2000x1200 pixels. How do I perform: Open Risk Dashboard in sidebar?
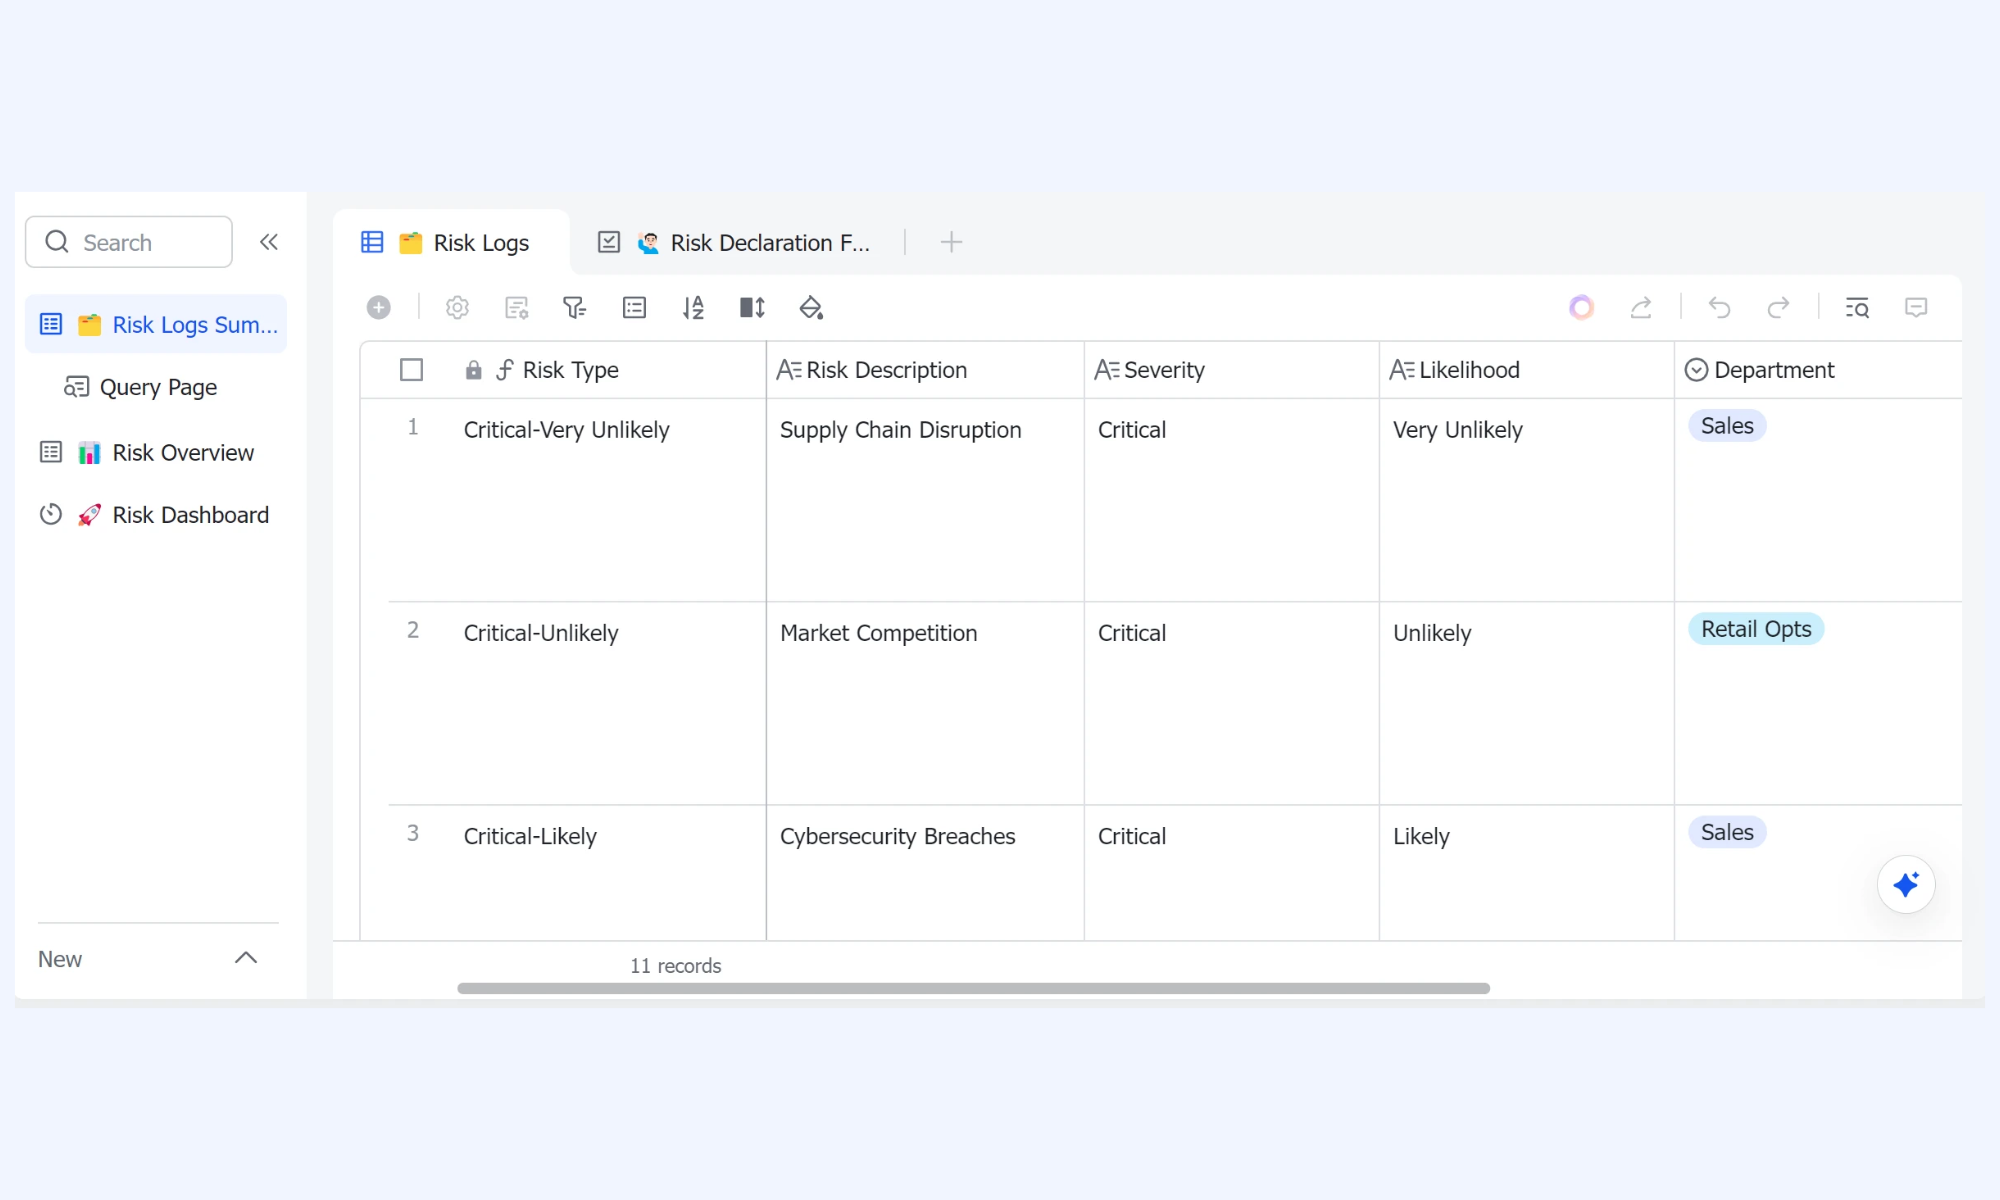pos(156,514)
